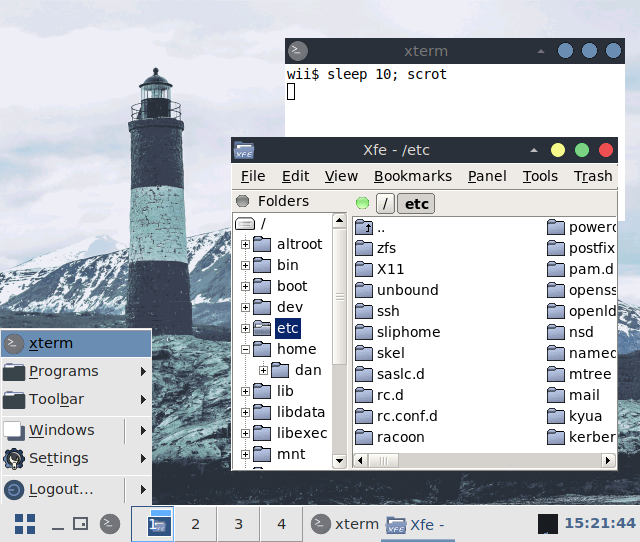Screen dimensions: 640x542
Task: Launch terminal from the taskbar quick-launch icon
Action: pyautogui.click(x=110, y=523)
